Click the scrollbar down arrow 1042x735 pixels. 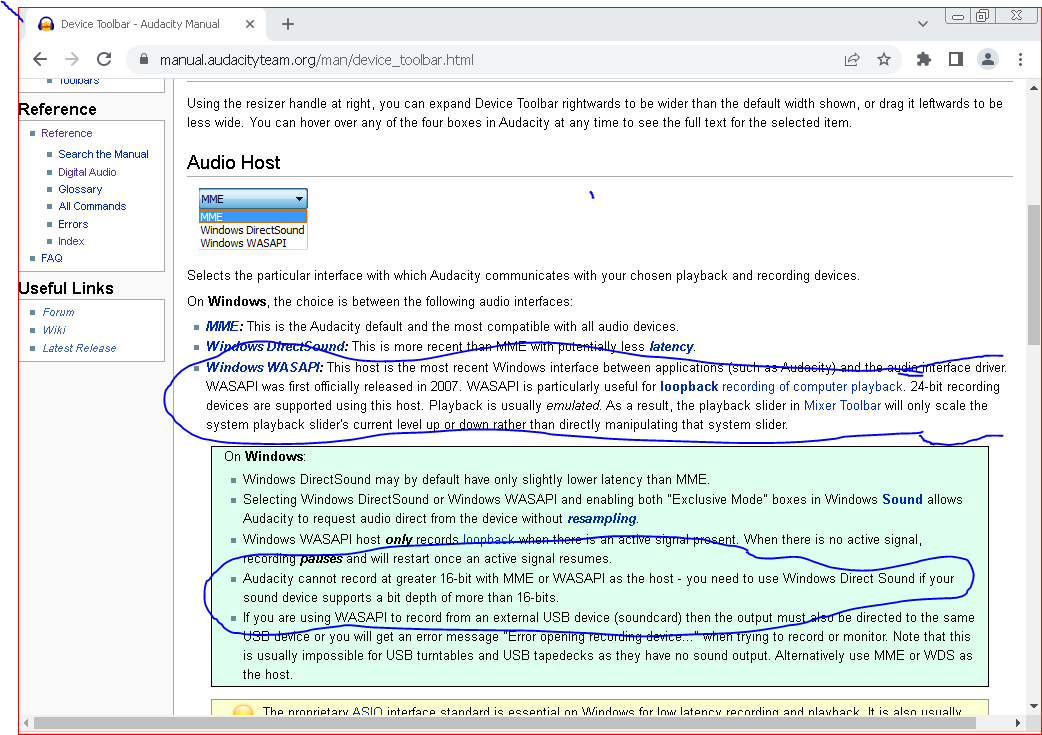[x=1033, y=706]
